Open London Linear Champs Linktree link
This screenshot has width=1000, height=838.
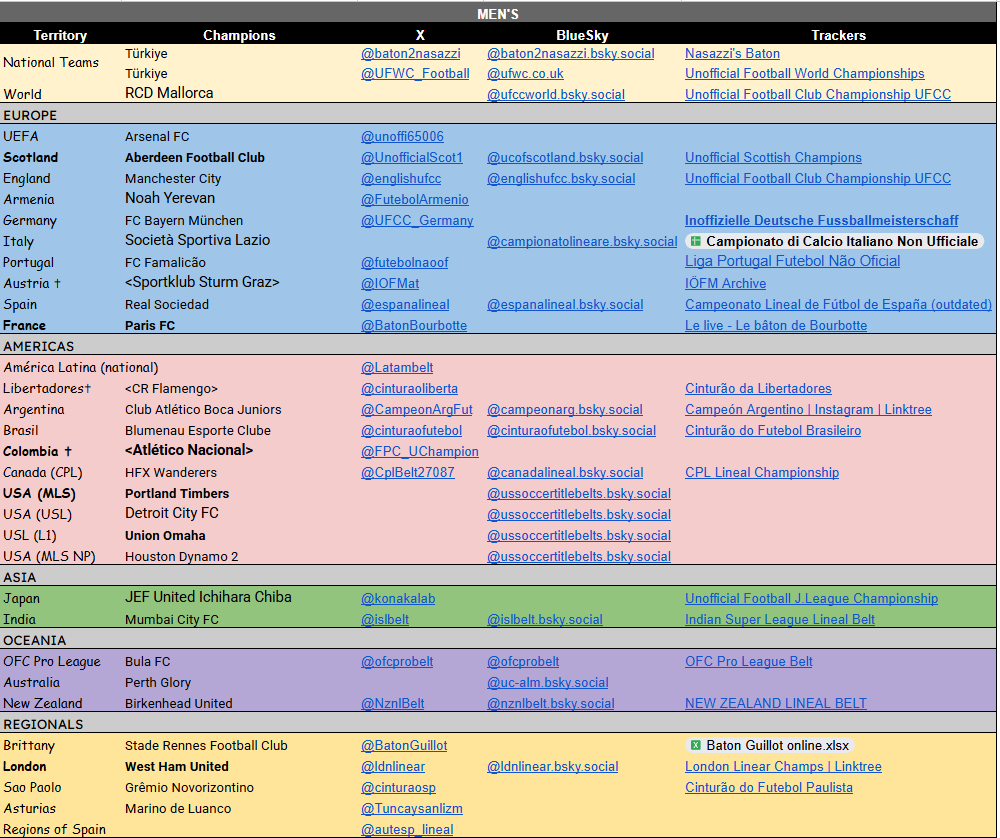pyautogui.click(x=783, y=768)
